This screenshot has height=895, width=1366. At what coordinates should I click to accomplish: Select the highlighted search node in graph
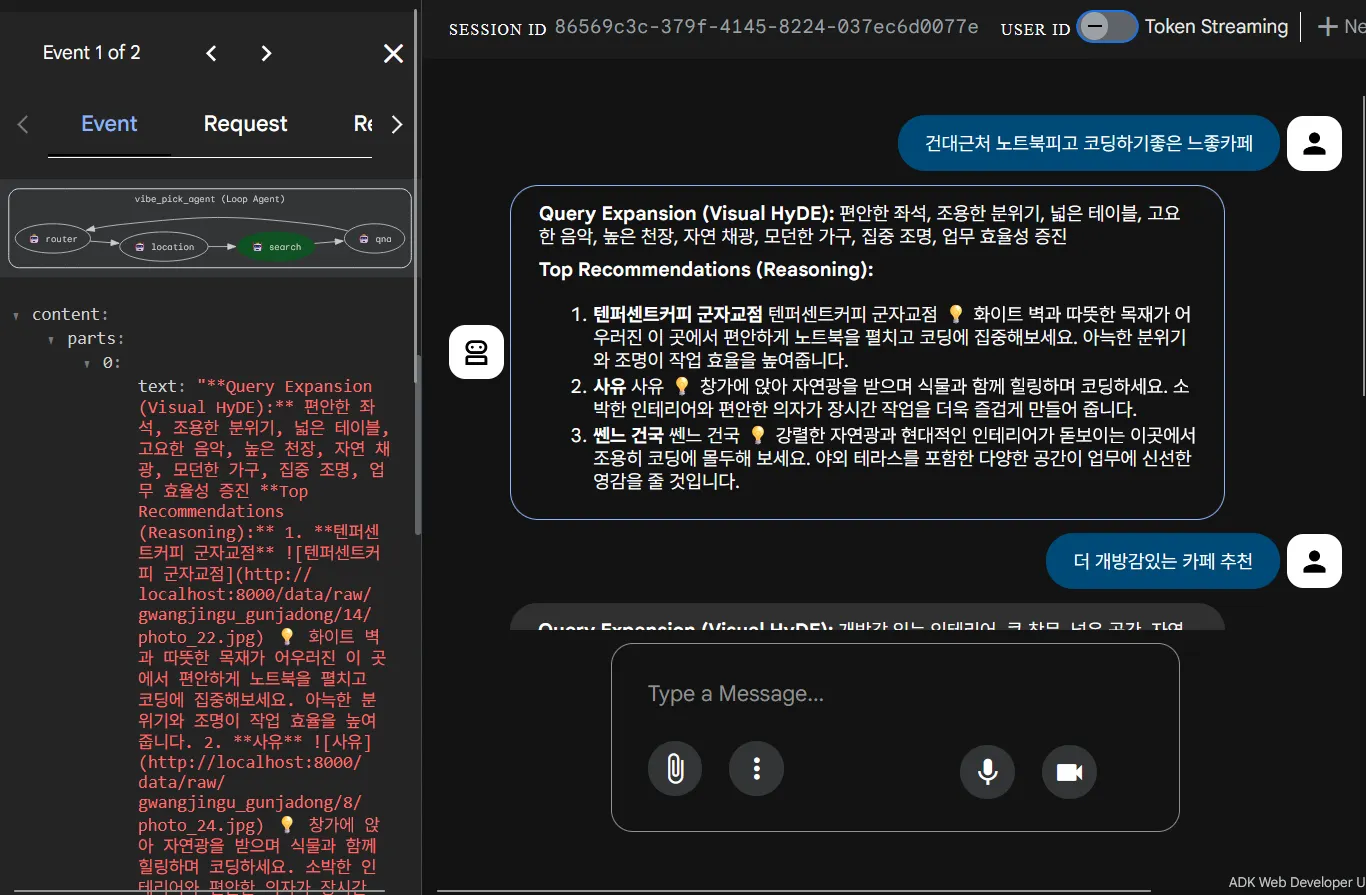coord(276,246)
